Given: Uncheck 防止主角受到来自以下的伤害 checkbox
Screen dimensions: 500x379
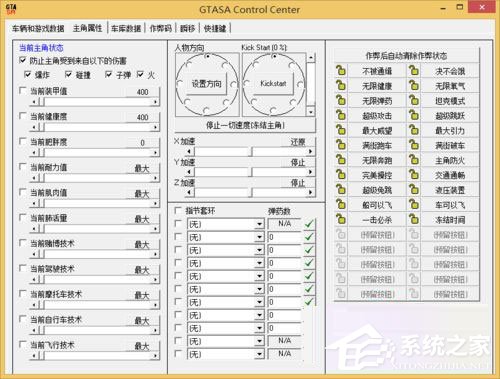Looking at the screenshot, I should 23,60.
